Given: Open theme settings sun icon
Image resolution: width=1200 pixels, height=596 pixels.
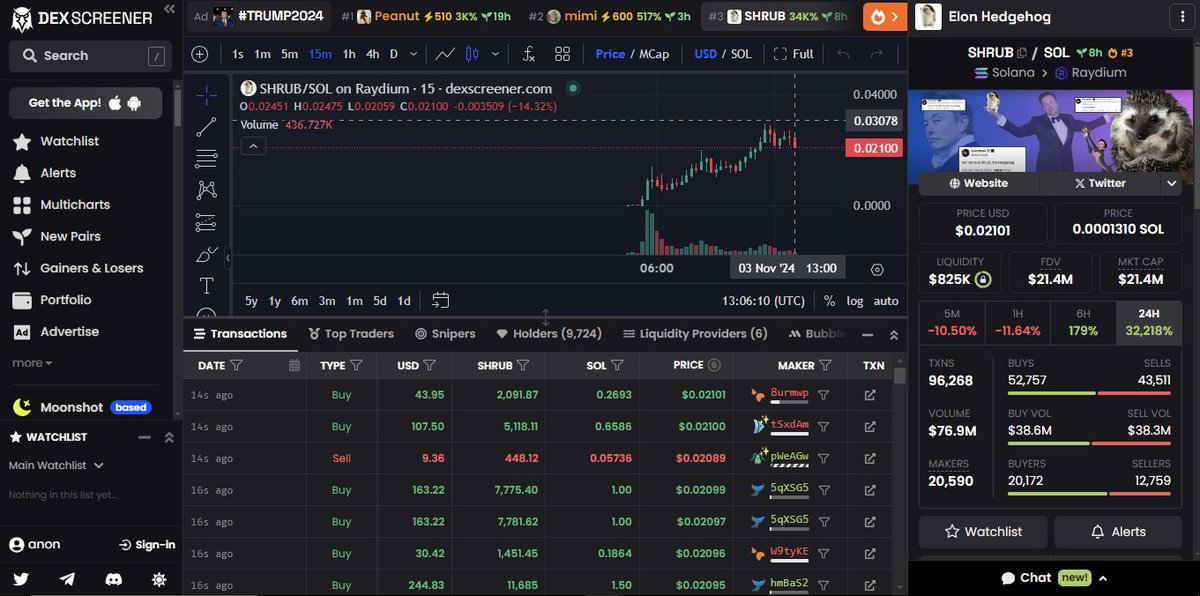Looking at the screenshot, I should click(x=159, y=579).
